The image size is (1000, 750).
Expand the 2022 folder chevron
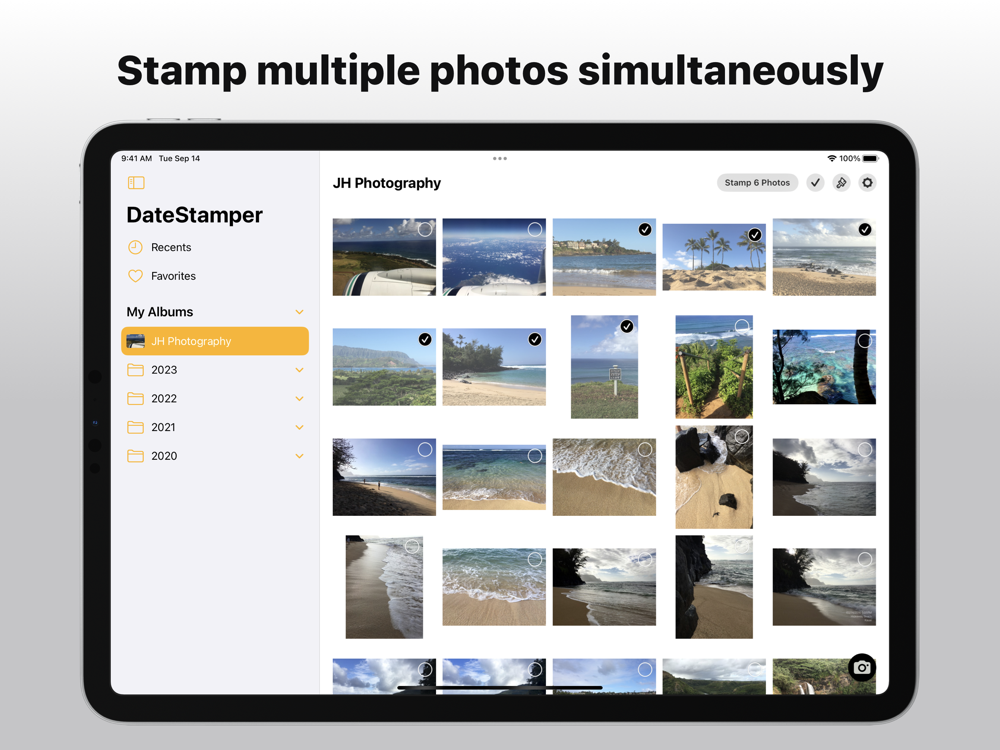point(299,399)
